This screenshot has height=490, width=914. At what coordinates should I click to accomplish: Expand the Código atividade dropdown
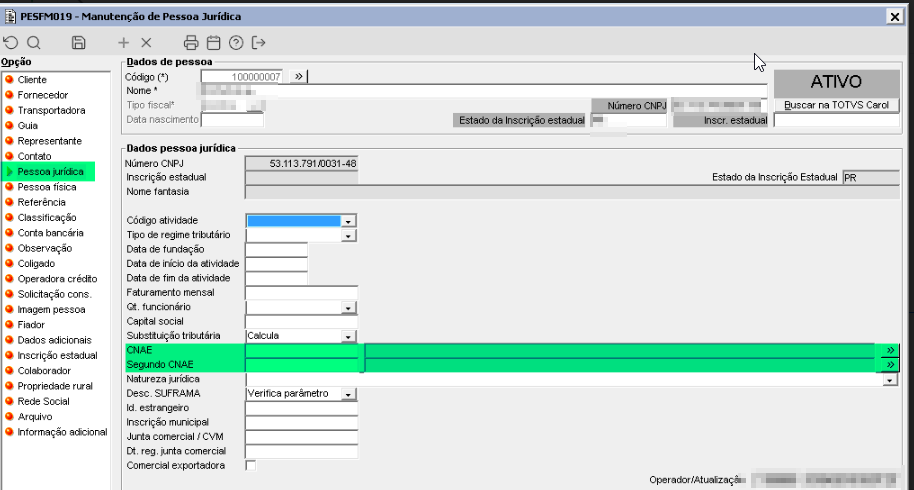[x=348, y=221]
